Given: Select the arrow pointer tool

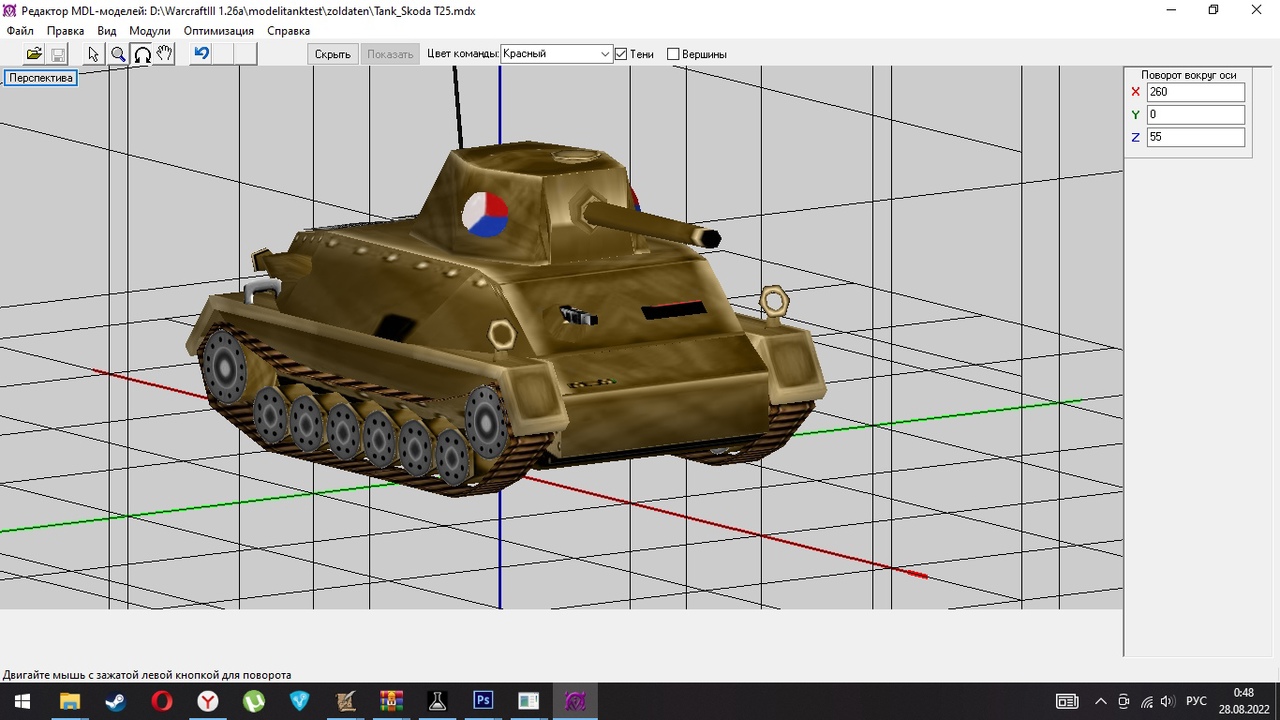Looking at the screenshot, I should click(x=94, y=54).
